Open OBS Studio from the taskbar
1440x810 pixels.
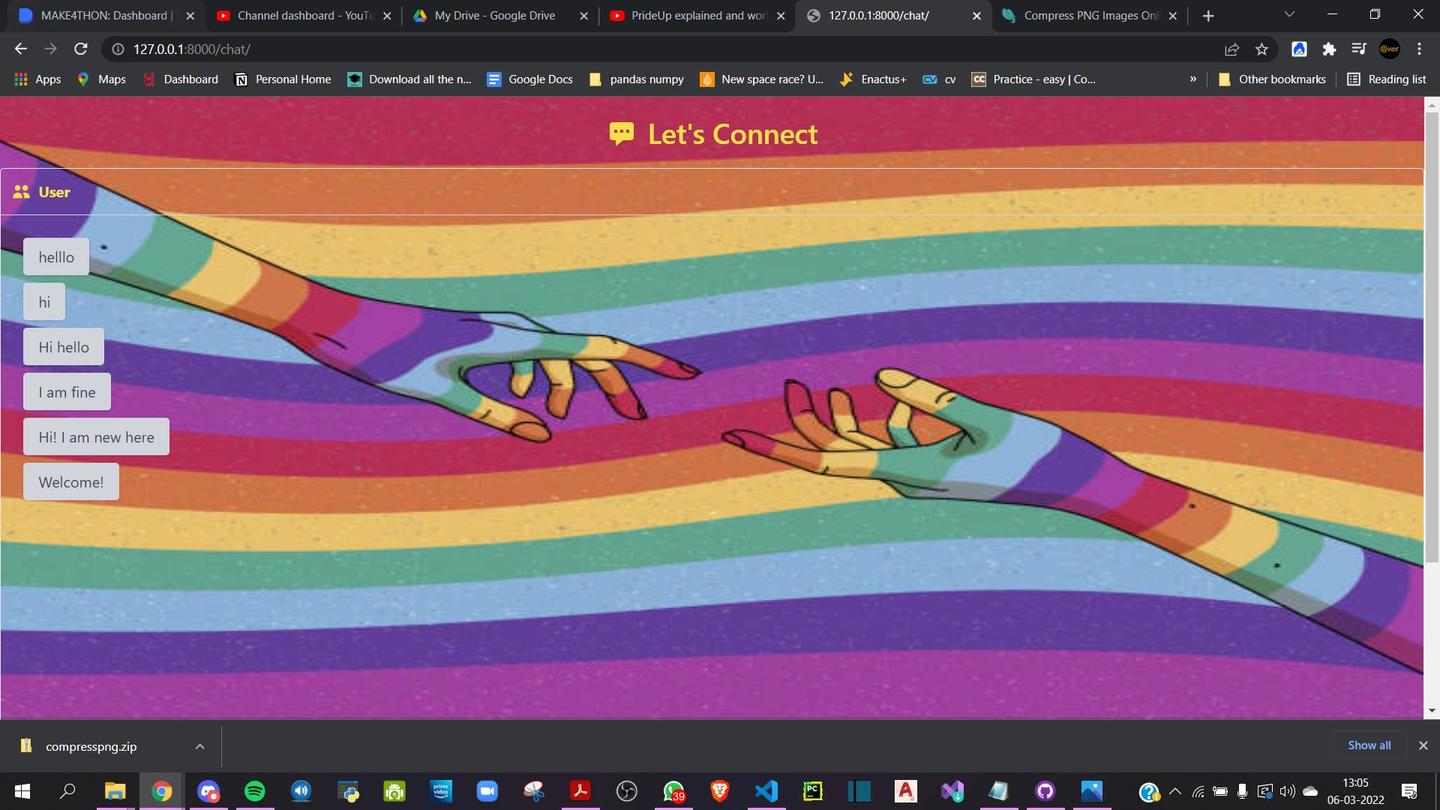(627, 791)
